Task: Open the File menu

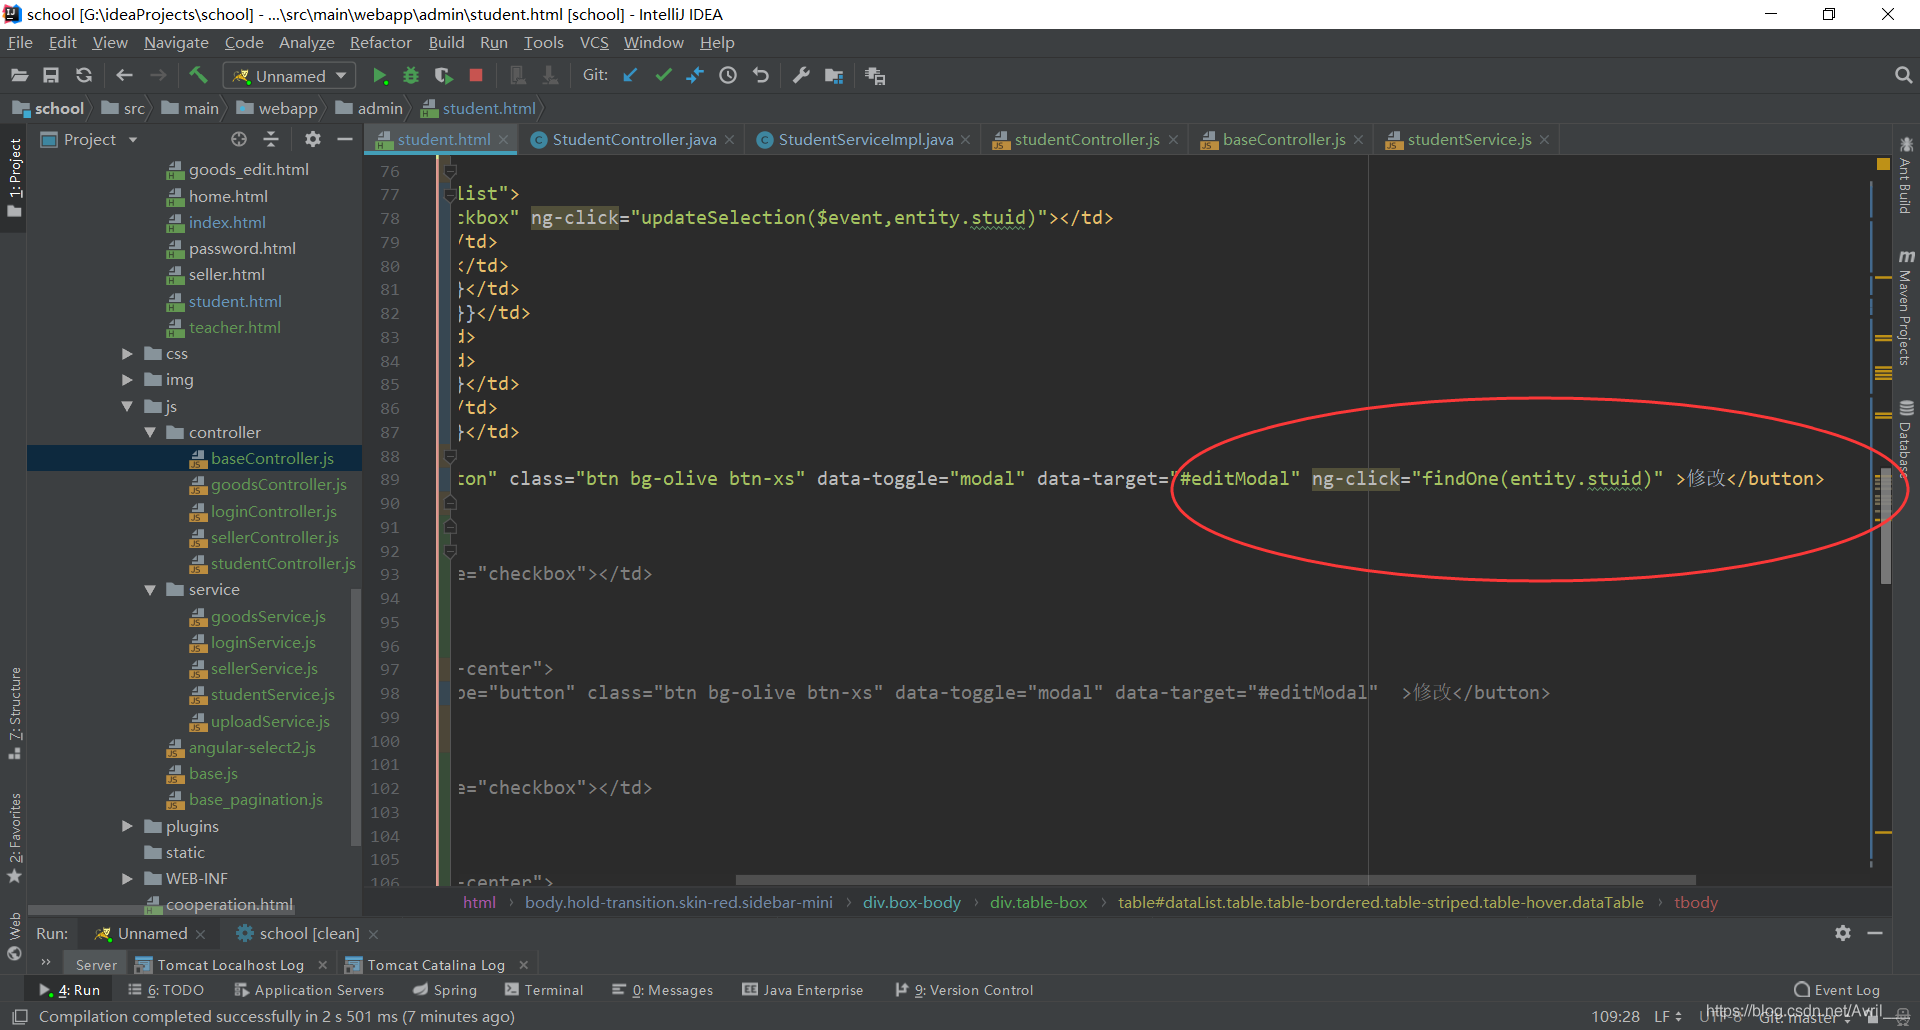Action: point(20,42)
